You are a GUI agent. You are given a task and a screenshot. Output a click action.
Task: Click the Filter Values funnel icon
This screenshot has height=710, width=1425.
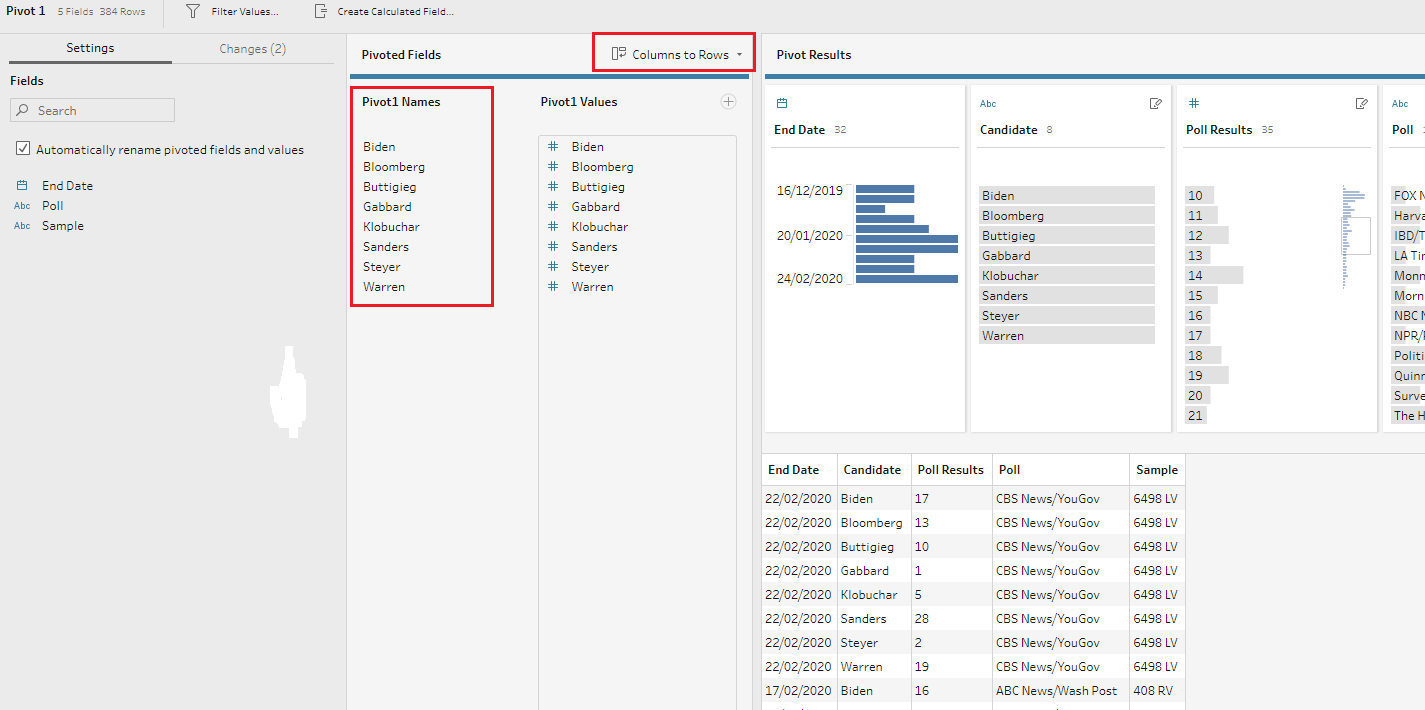point(193,11)
